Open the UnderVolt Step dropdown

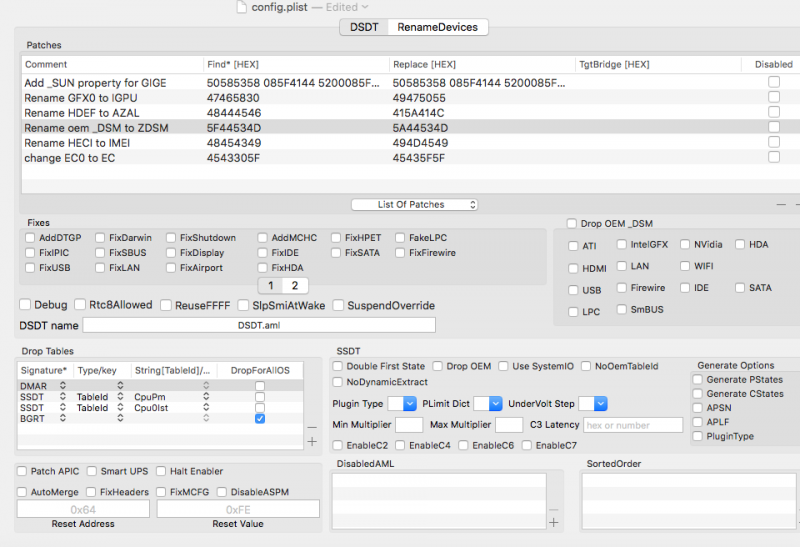click(x=593, y=403)
